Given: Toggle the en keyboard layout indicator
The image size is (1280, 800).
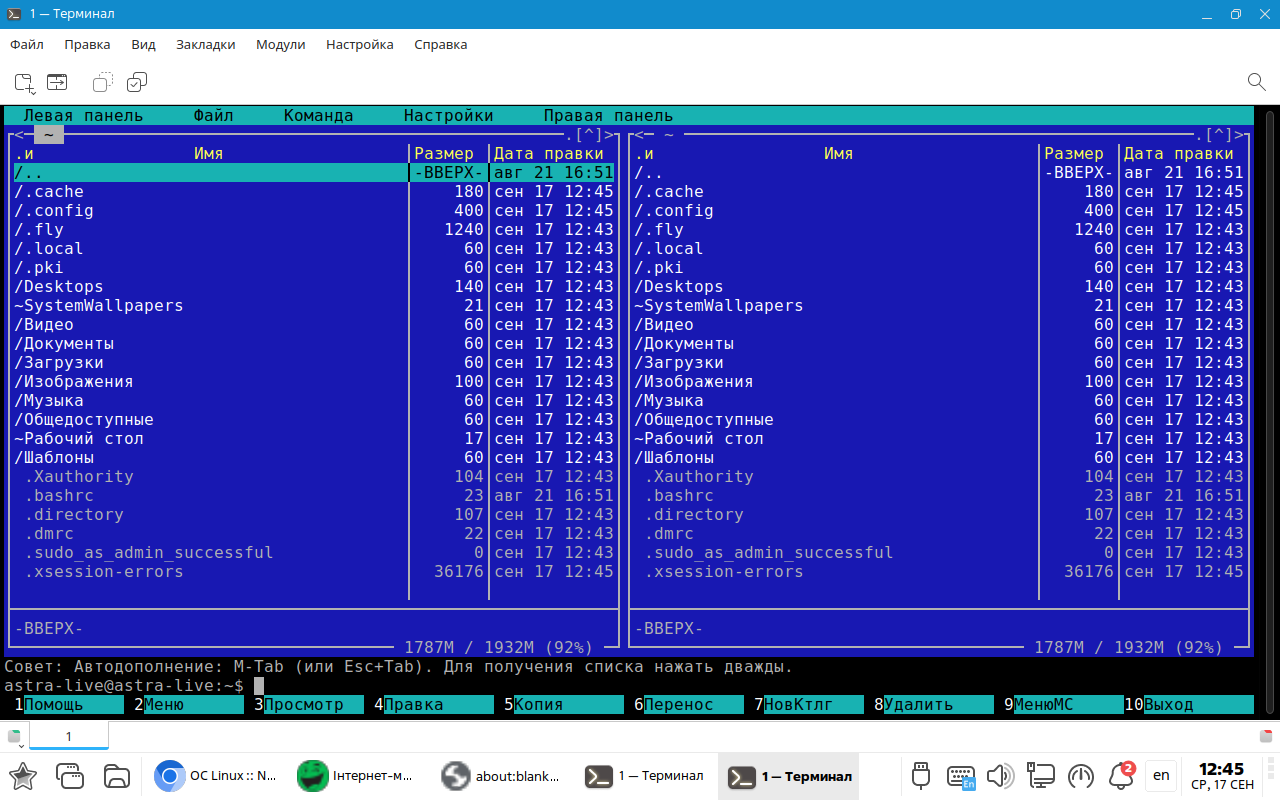Looking at the screenshot, I should (1161, 775).
